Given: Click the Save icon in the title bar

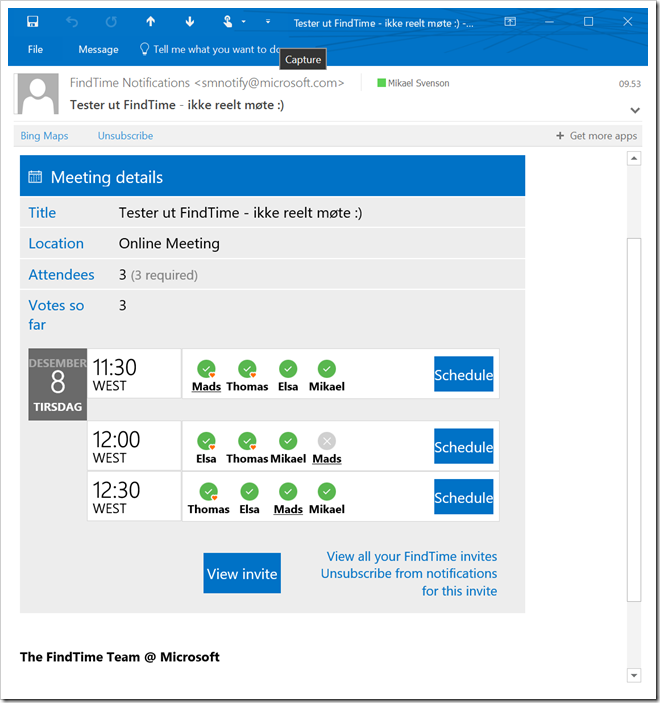Looking at the screenshot, I should [x=32, y=22].
